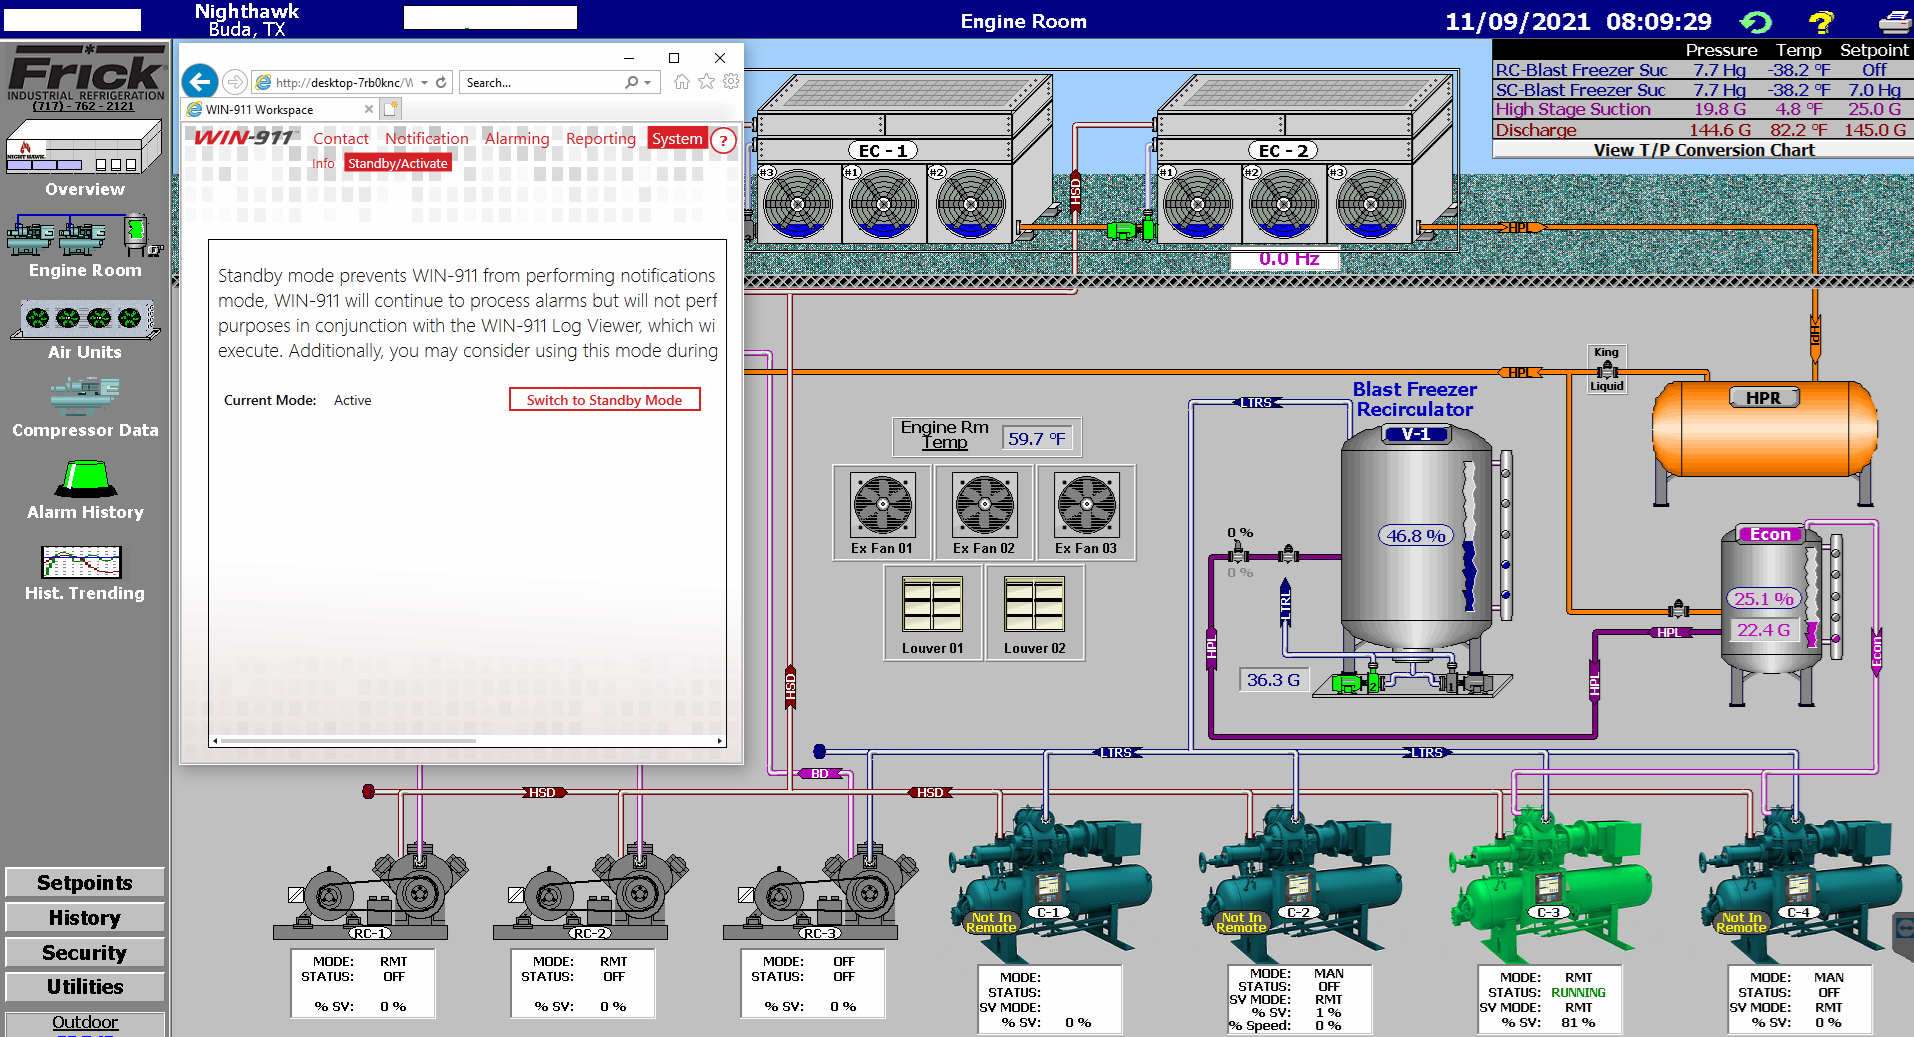Click the browser address field
The height and width of the screenshot is (1037, 1914).
tap(344, 82)
